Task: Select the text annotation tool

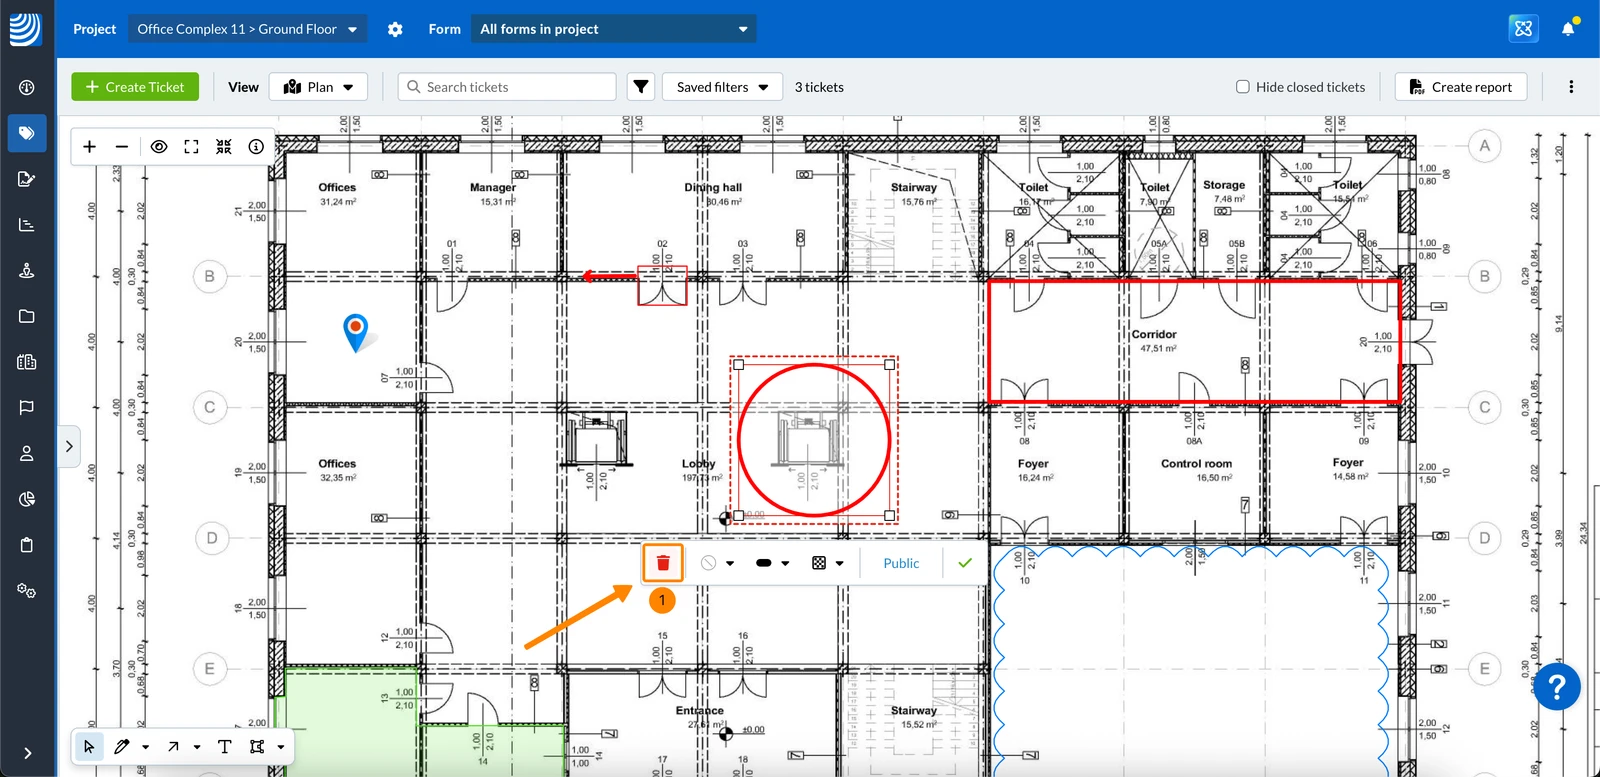Action: (224, 746)
